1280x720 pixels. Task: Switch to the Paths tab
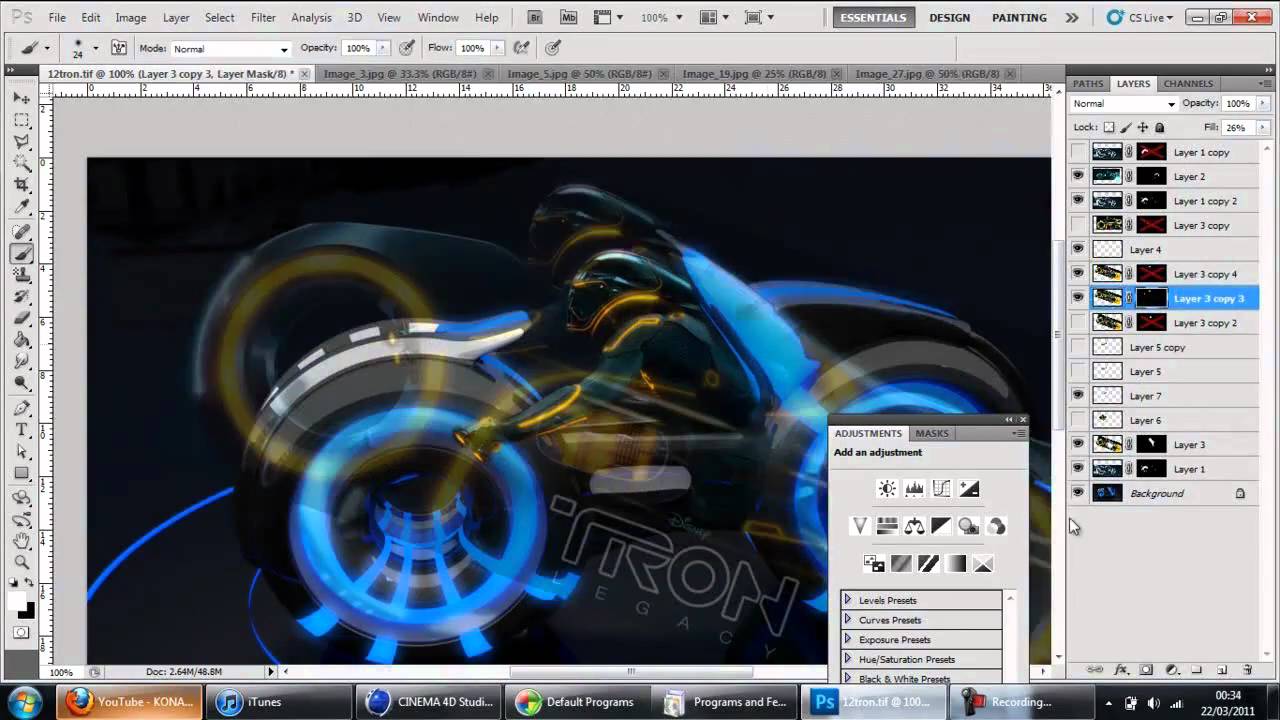[1088, 84]
